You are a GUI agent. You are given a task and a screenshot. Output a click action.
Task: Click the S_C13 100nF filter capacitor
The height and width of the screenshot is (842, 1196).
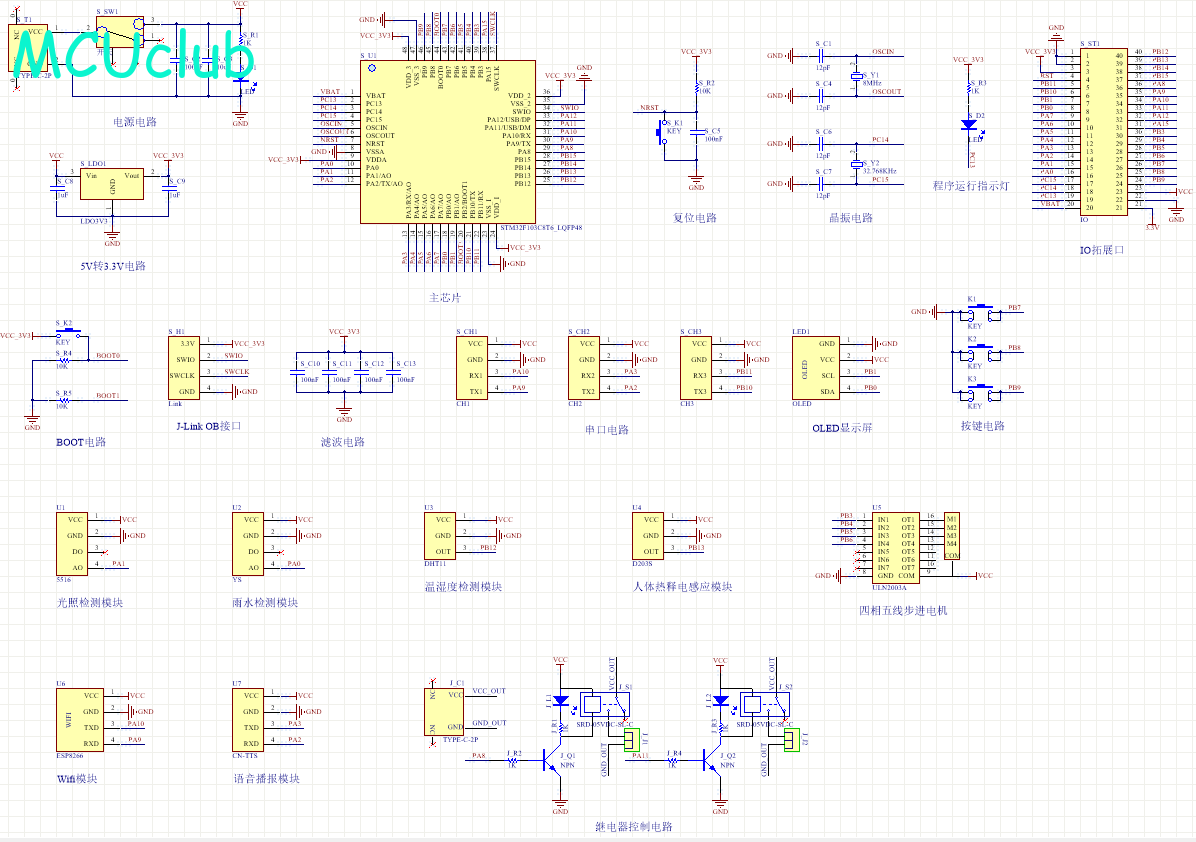[393, 372]
